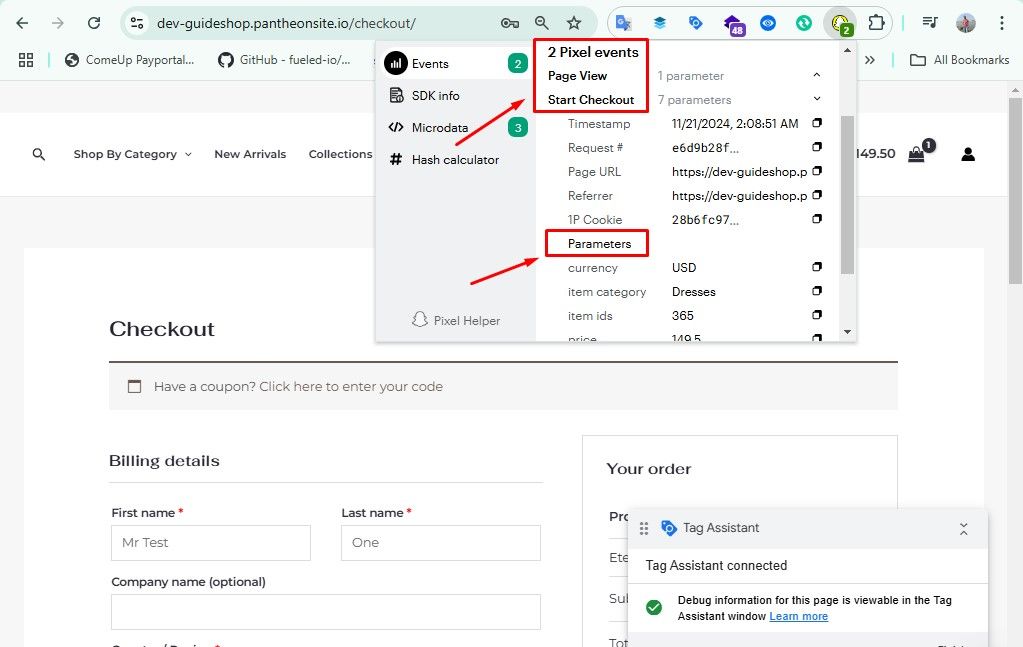This screenshot has height=647, width=1023.
Task: Copy the currency USD value
Action: tap(817, 268)
